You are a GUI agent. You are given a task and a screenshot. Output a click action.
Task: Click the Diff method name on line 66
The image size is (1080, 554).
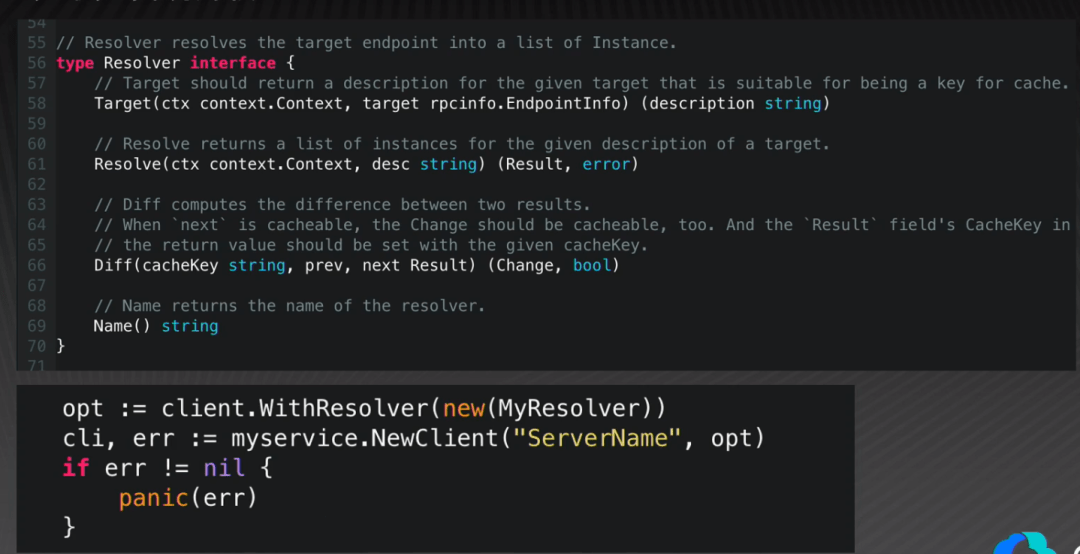(113, 265)
